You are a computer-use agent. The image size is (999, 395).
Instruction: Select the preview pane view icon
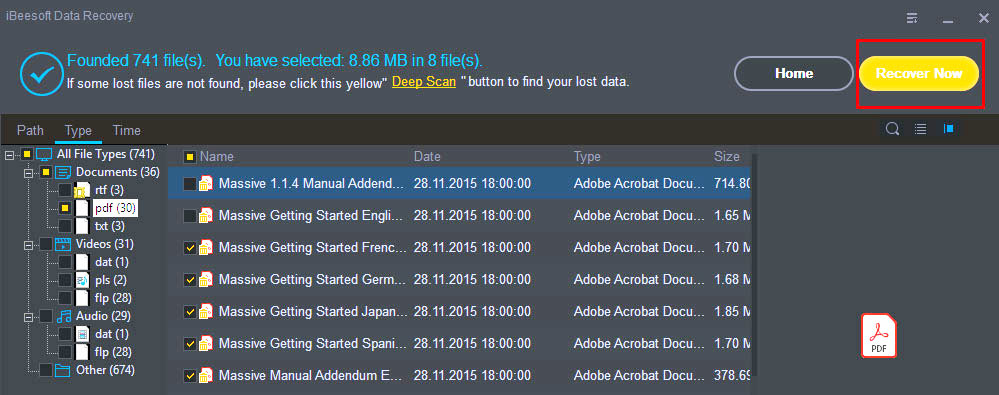coord(949,129)
